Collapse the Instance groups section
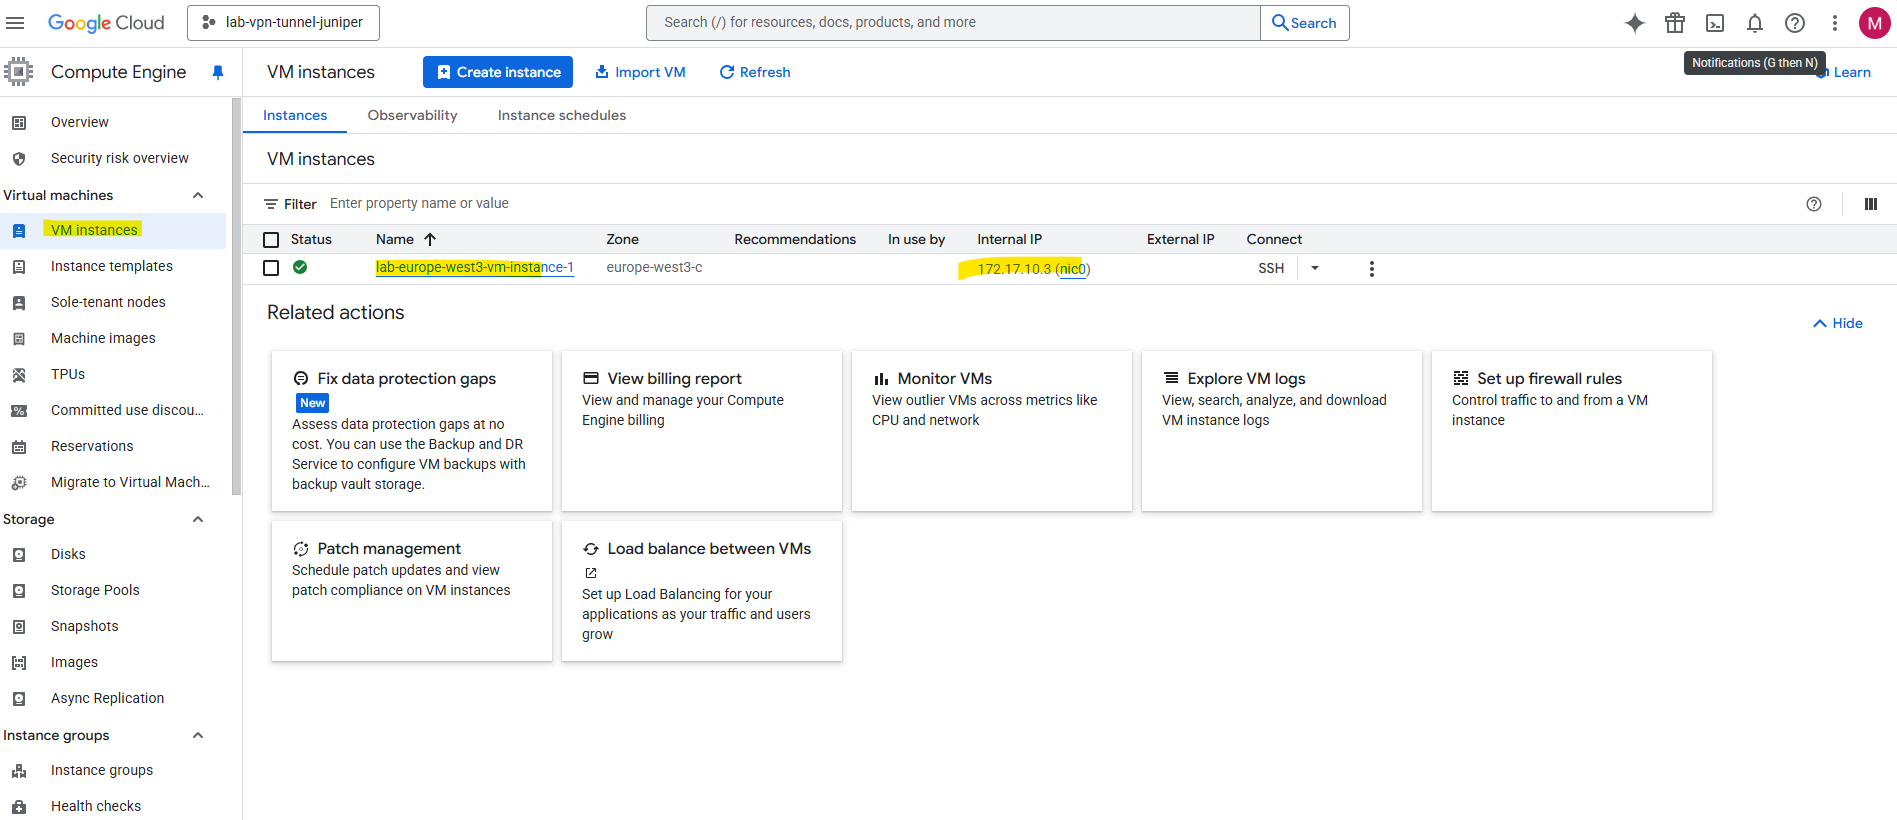1897x820 pixels. [x=198, y=735]
